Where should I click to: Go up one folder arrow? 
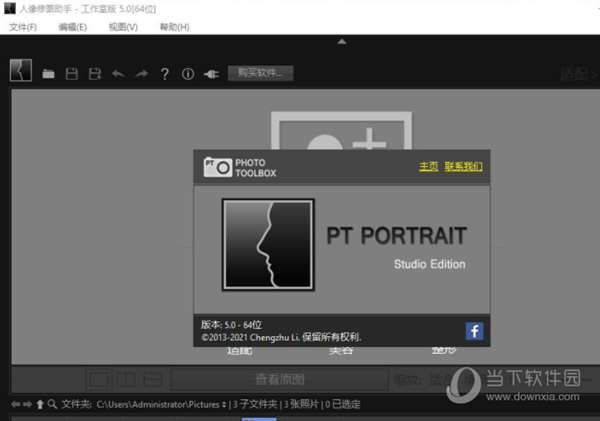(40, 404)
